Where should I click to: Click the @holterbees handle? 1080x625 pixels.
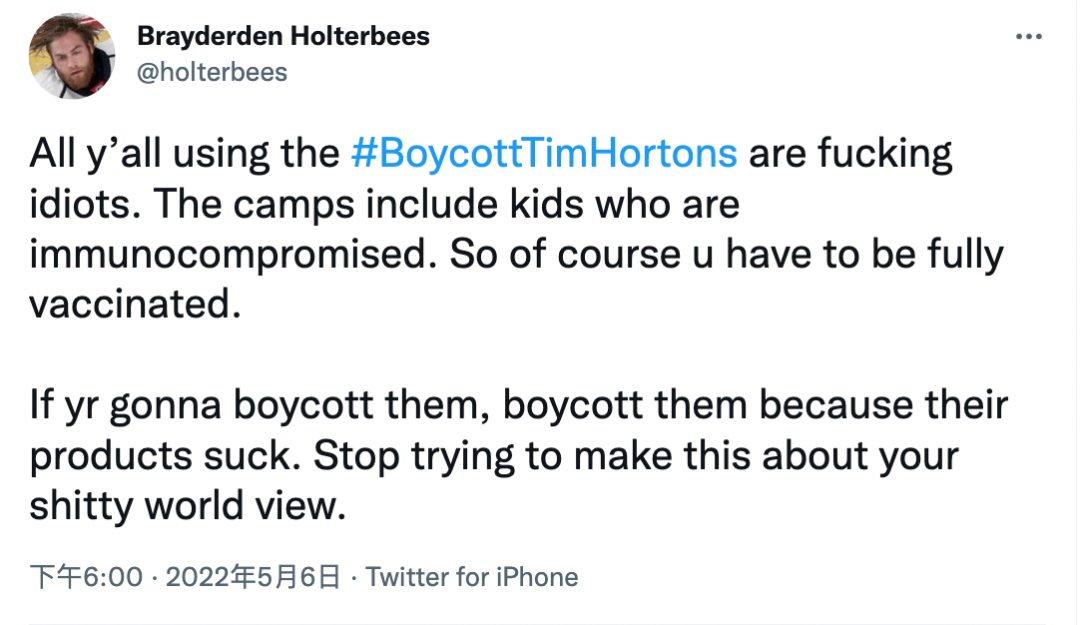coord(212,72)
